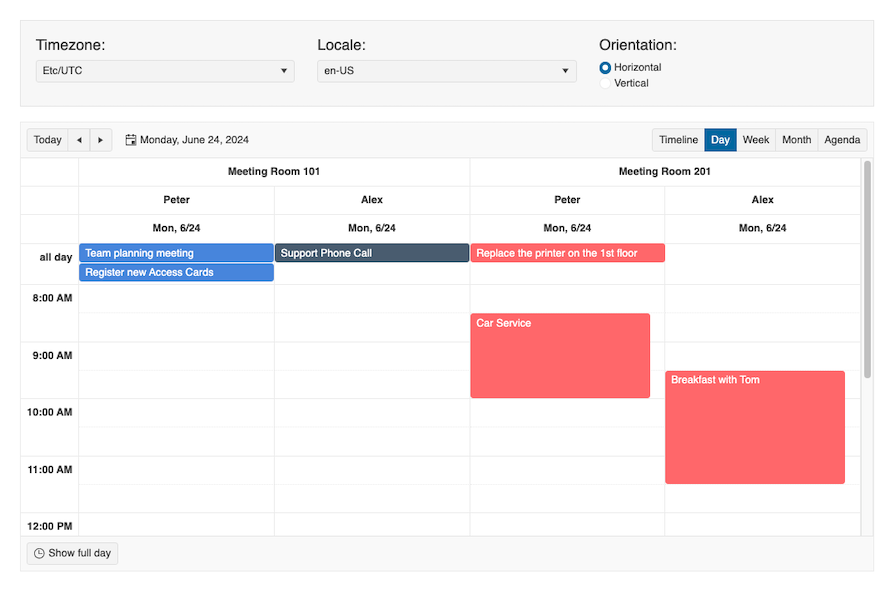Viewport: 895px width, 594px height.
Task: Click the Today button
Action: tap(47, 139)
